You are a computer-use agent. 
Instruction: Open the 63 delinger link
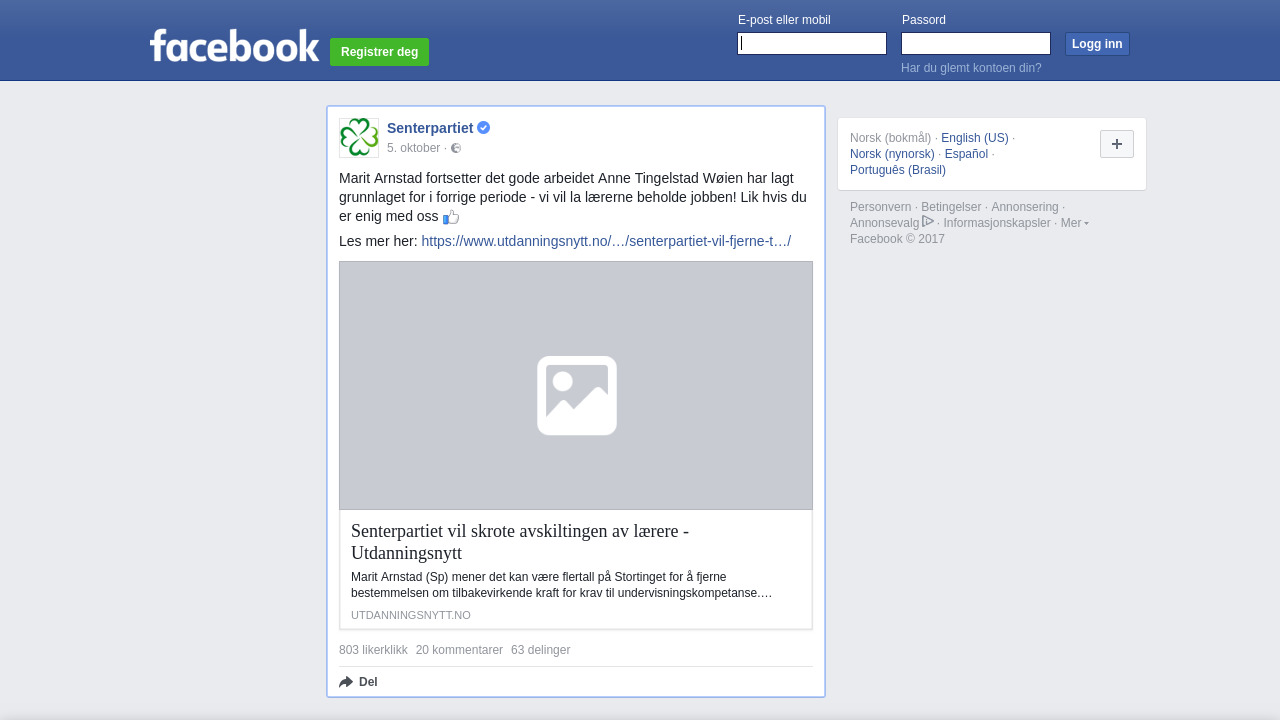(540, 650)
